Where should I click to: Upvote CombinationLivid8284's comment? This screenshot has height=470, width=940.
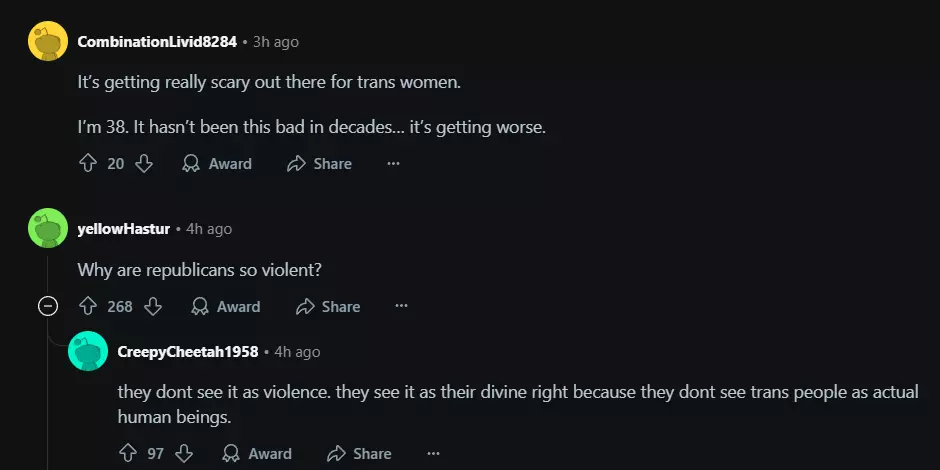87,163
